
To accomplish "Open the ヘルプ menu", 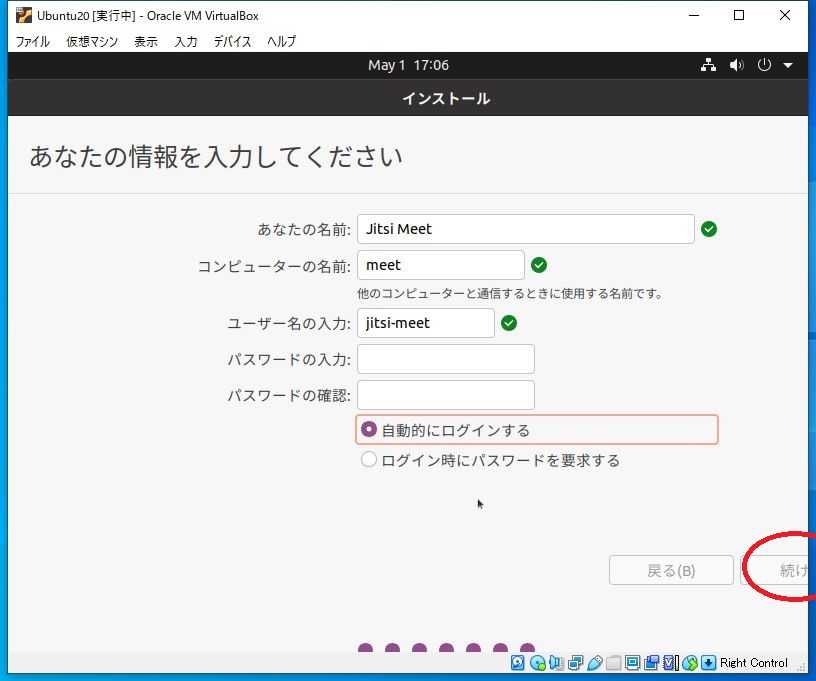I will 282,42.
